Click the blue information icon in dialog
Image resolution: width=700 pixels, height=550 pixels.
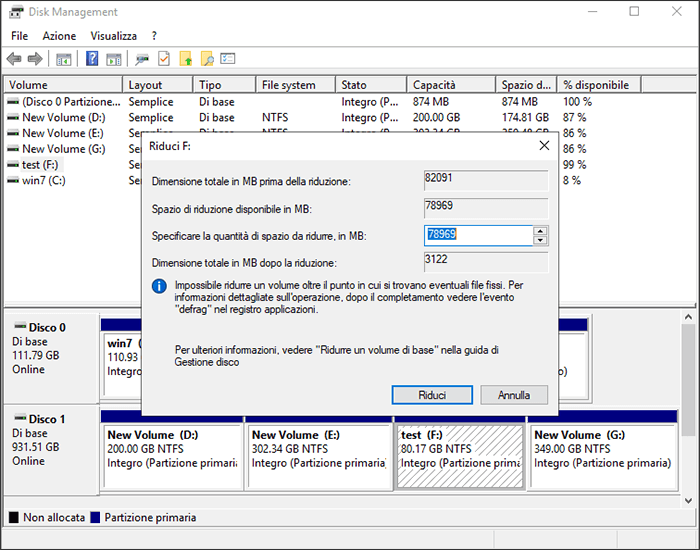click(159, 286)
